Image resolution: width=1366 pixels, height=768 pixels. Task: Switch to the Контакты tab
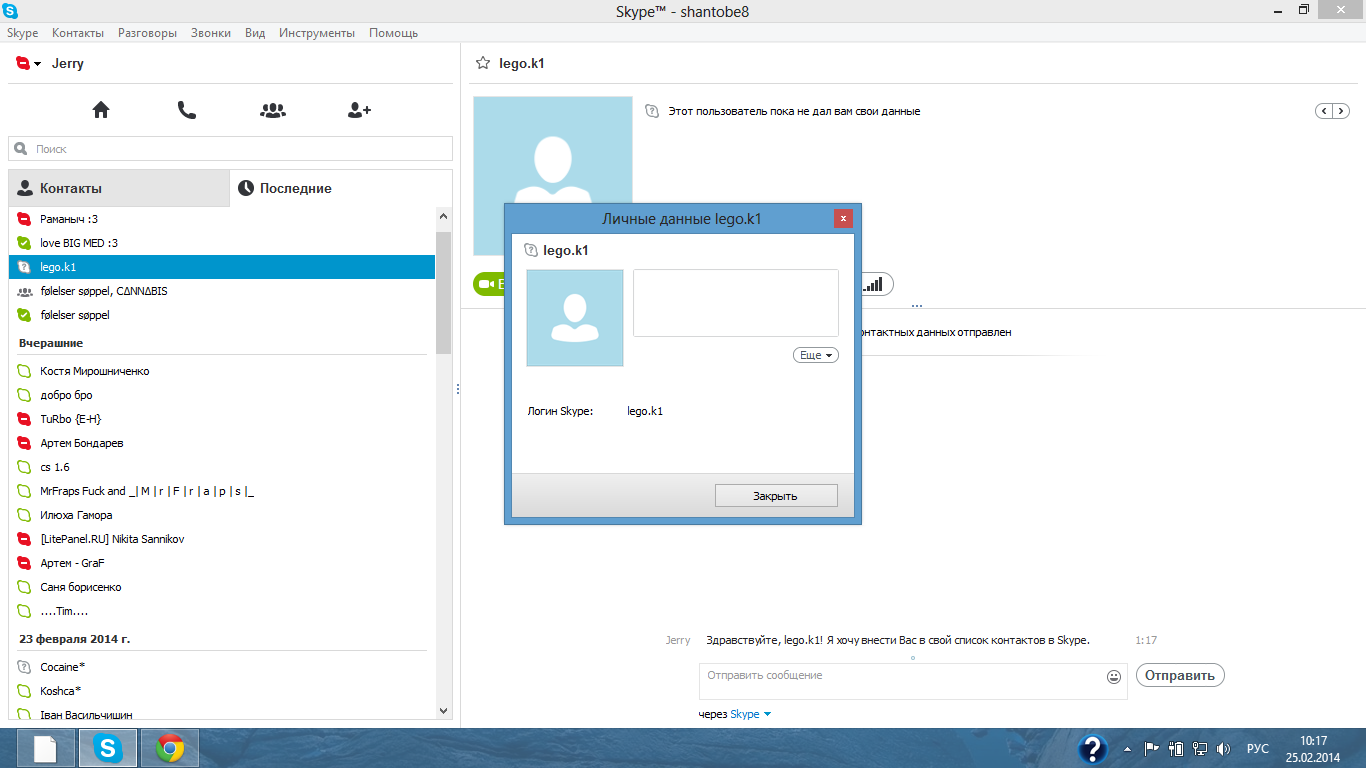tap(119, 188)
